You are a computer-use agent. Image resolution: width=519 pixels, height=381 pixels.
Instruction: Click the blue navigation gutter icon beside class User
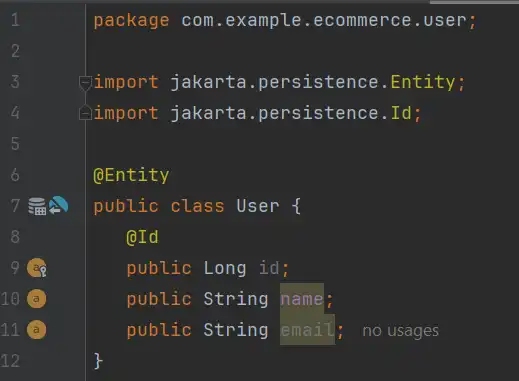[x=59, y=205]
